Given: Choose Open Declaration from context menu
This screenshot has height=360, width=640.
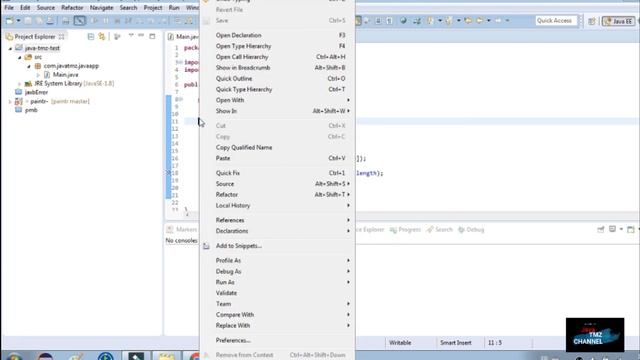Looking at the screenshot, I should (x=278, y=36).
